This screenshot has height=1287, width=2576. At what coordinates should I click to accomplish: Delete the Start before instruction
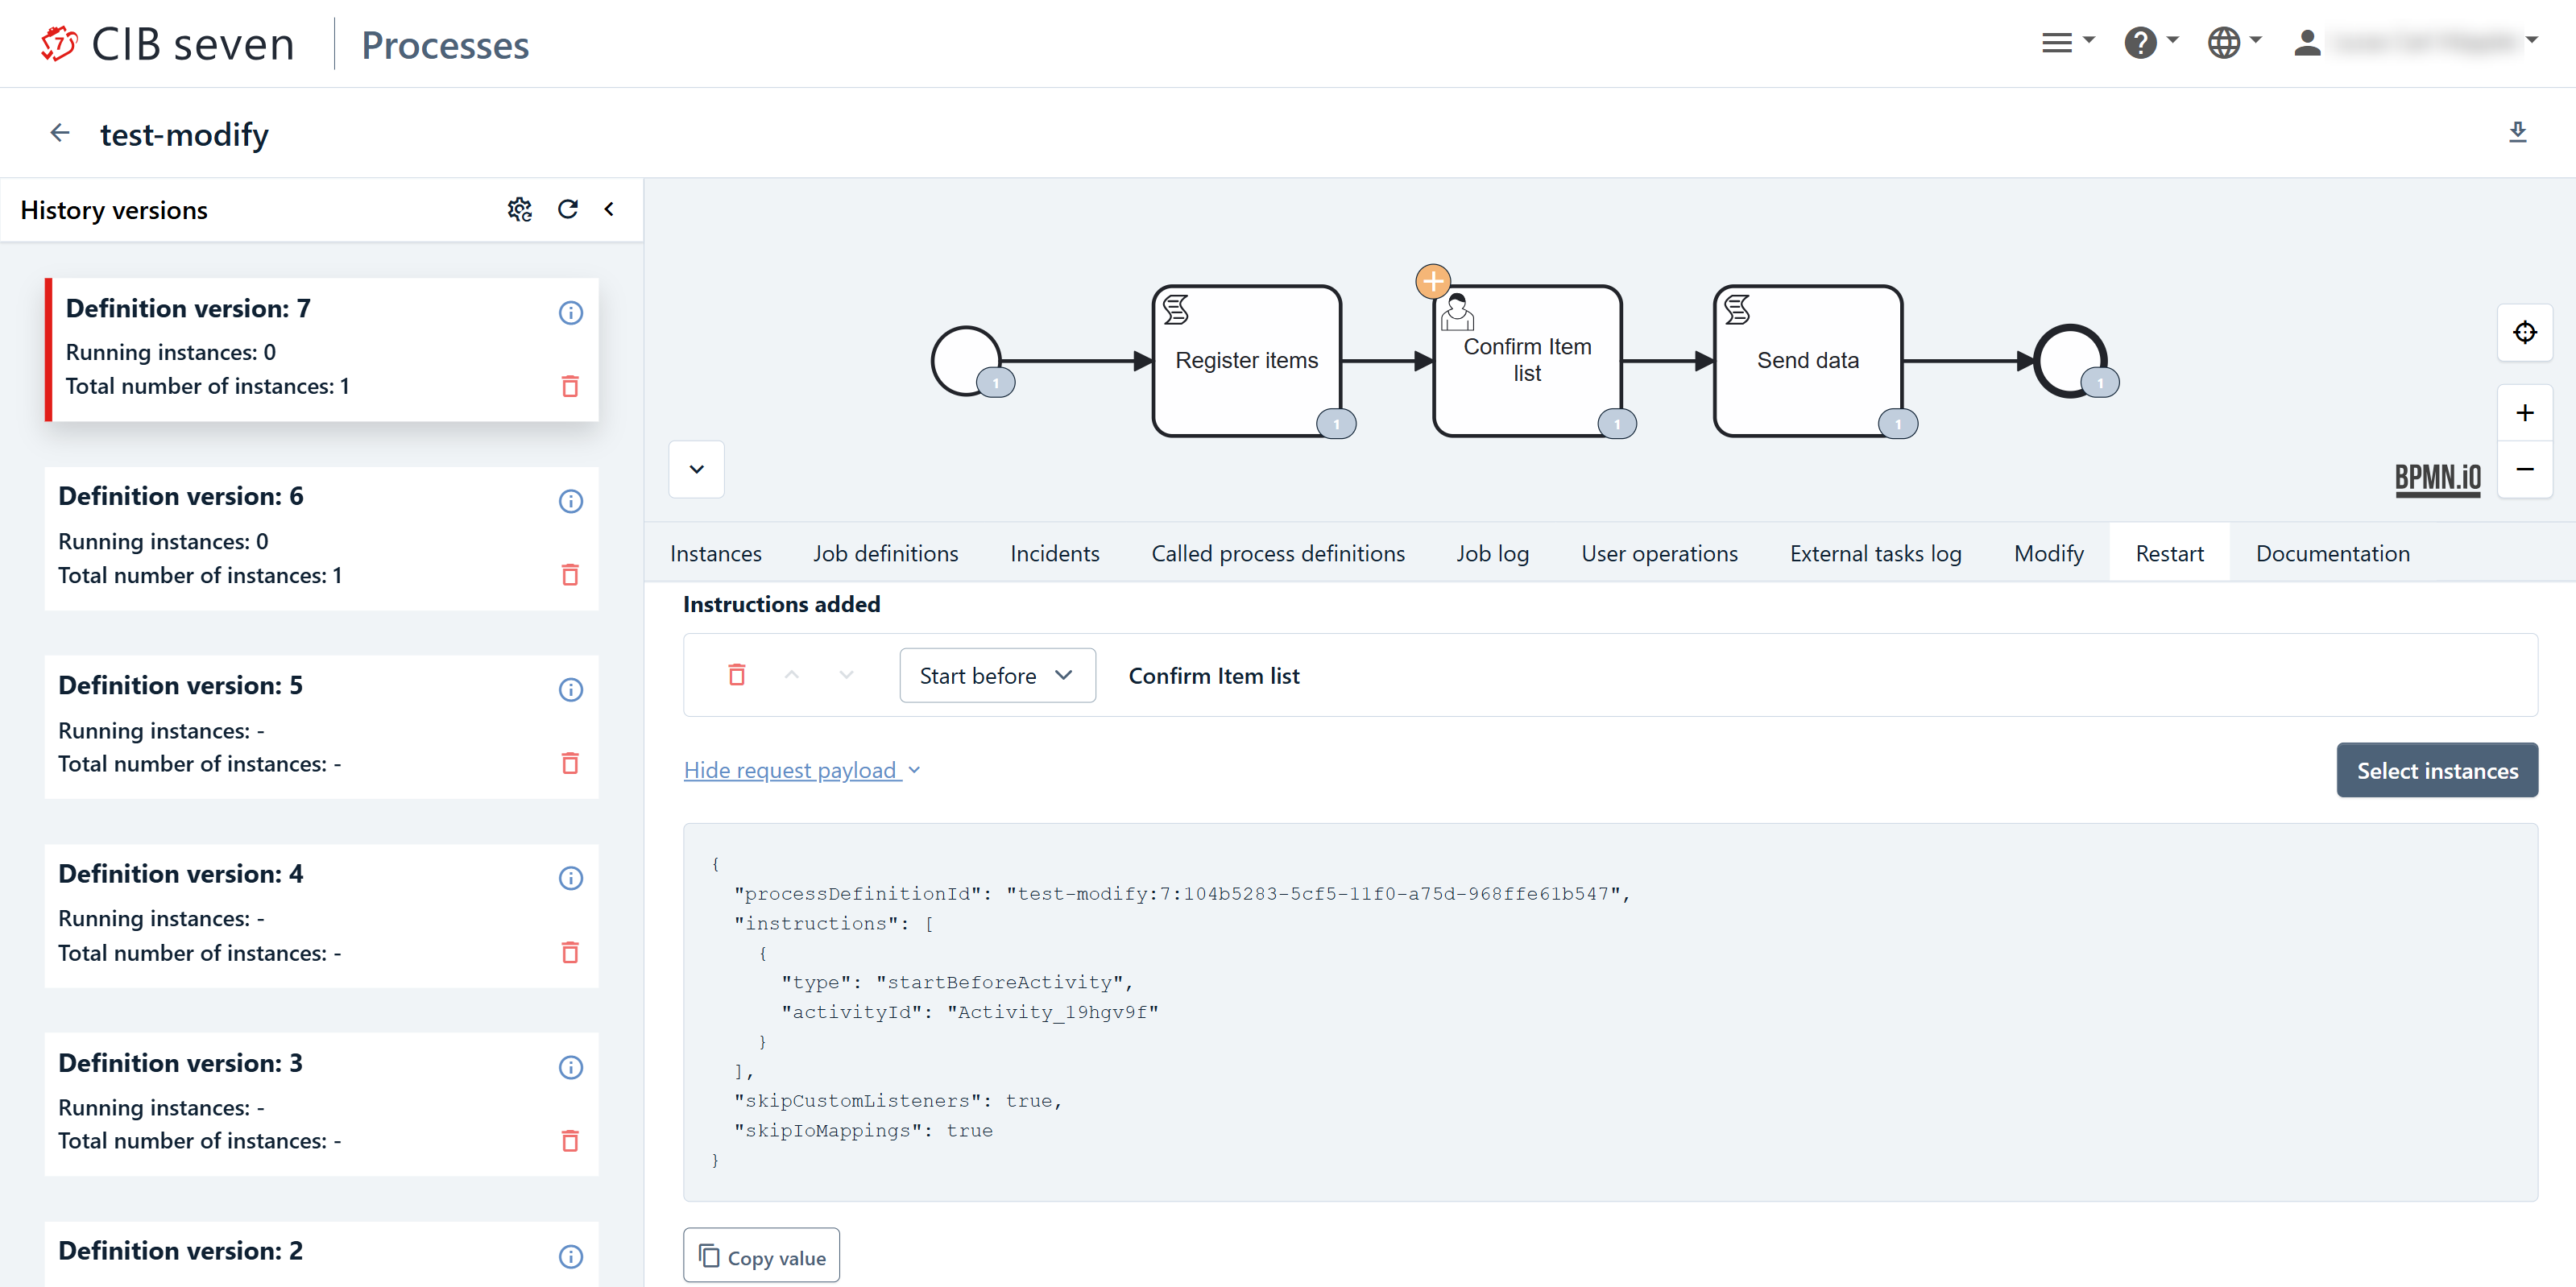(x=736, y=675)
